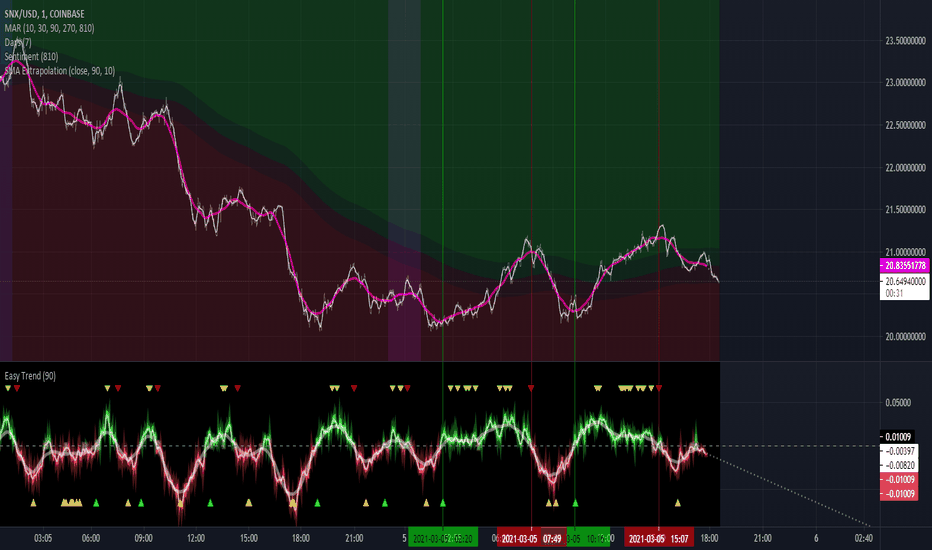932x550 pixels.
Task: Click the SMA Extrapolation (close, 90, 10) label
Action: point(59,71)
